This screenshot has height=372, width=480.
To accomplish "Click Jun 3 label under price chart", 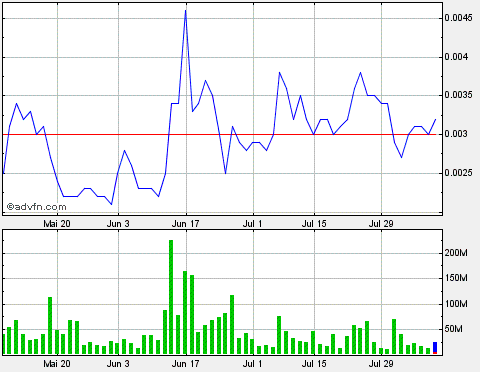I will [118, 224].
